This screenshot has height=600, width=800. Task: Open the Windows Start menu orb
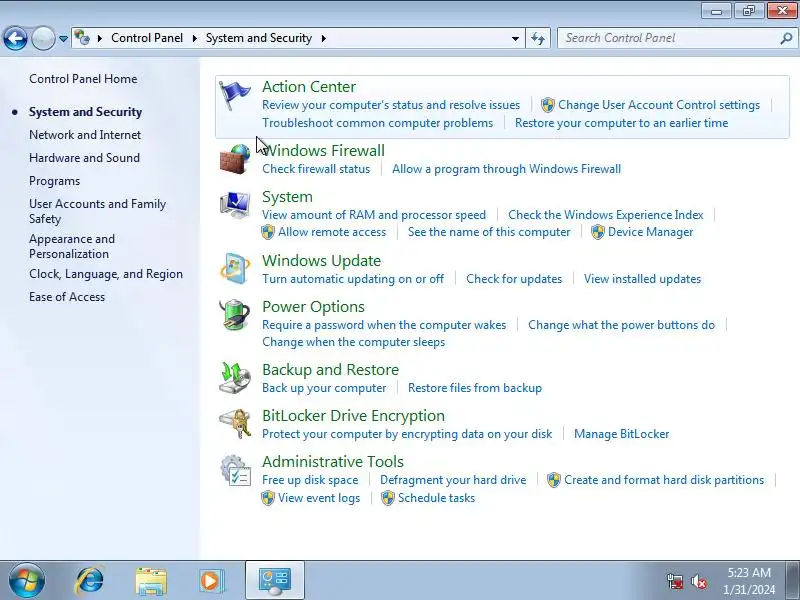point(27,580)
